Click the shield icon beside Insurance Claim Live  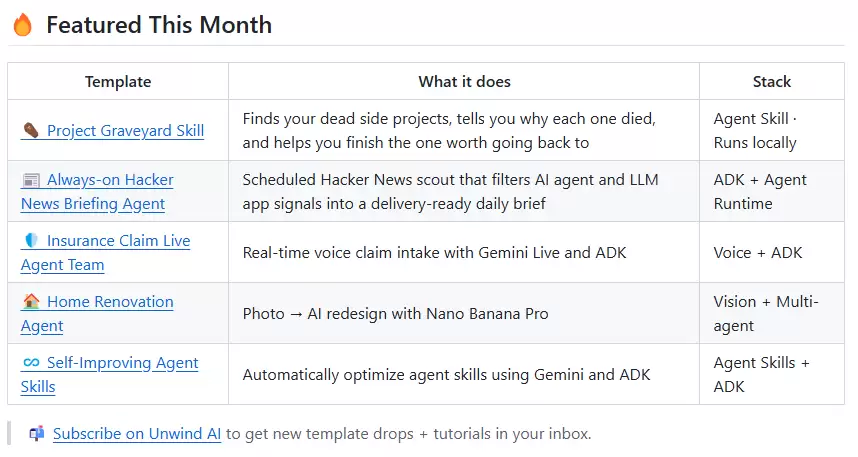pyautogui.click(x=31, y=240)
